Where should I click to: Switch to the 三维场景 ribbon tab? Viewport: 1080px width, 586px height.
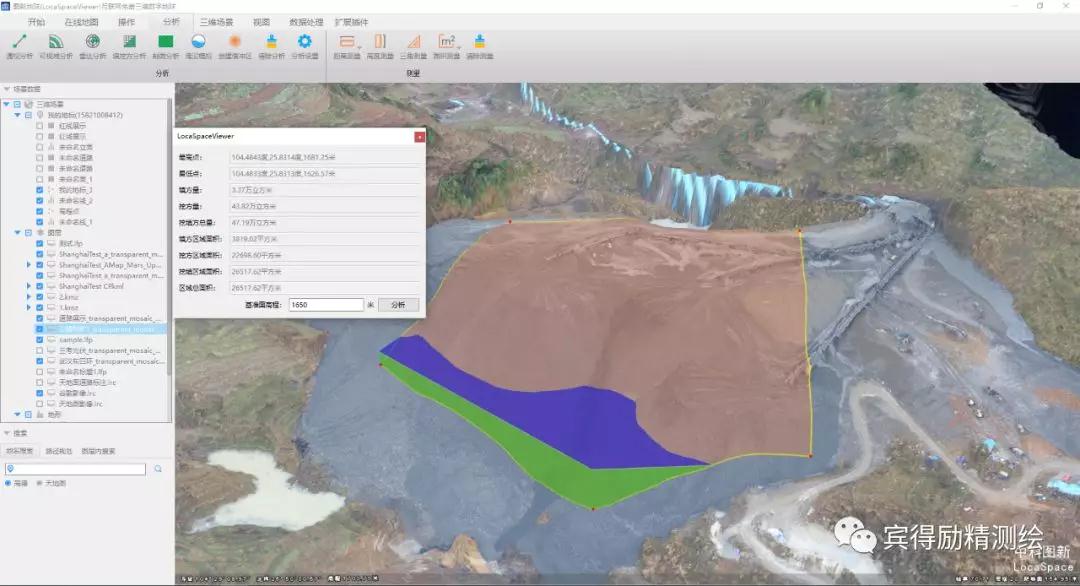click(x=216, y=21)
